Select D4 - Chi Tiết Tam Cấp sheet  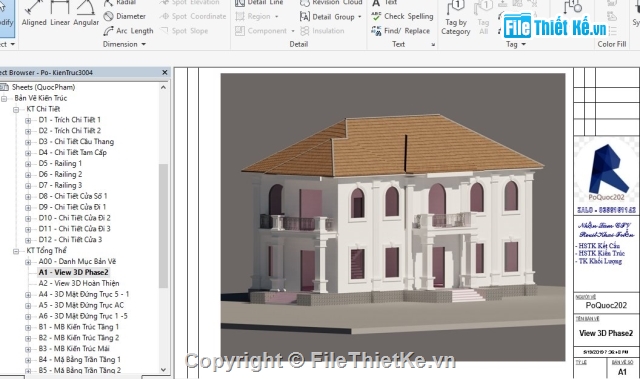tap(72, 152)
